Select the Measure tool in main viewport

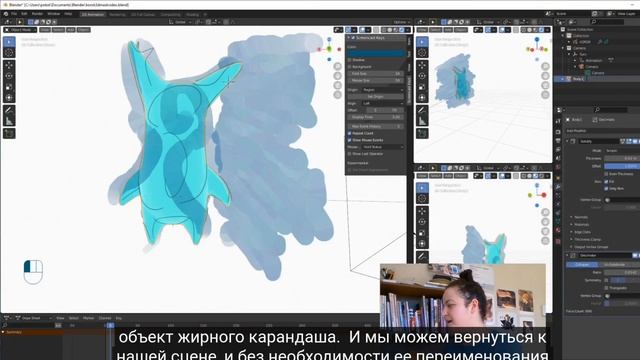tap(9, 120)
